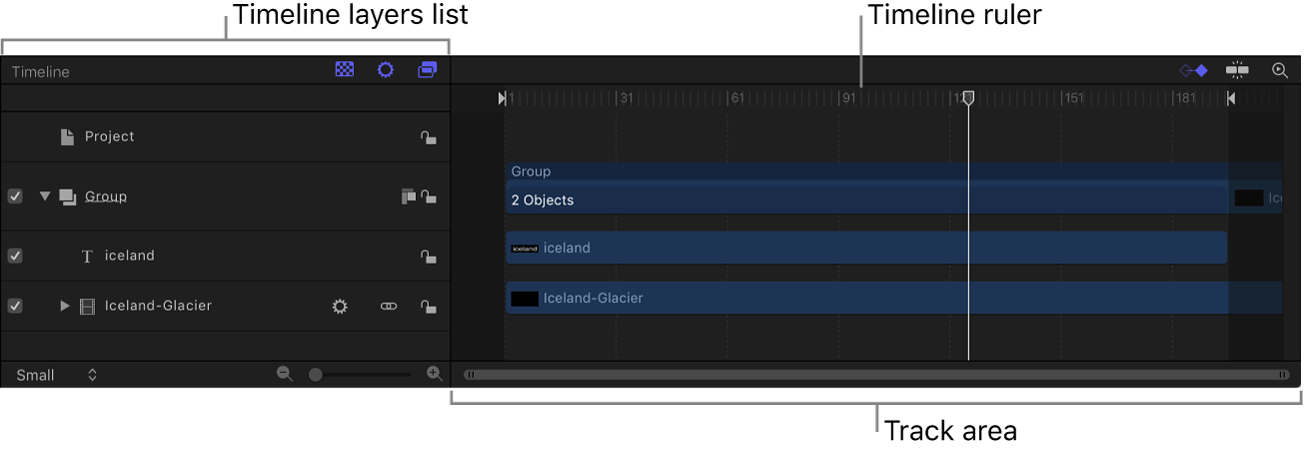The height and width of the screenshot is (458, 1304).
Task: Toggle the show masks checkerboard icon
Action: click(x=344, y=70)
